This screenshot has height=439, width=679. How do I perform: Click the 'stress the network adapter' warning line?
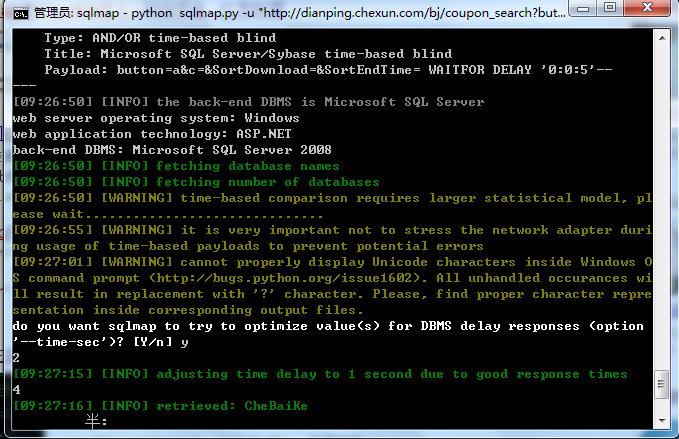pyautogui.click(x=332, y=230)
